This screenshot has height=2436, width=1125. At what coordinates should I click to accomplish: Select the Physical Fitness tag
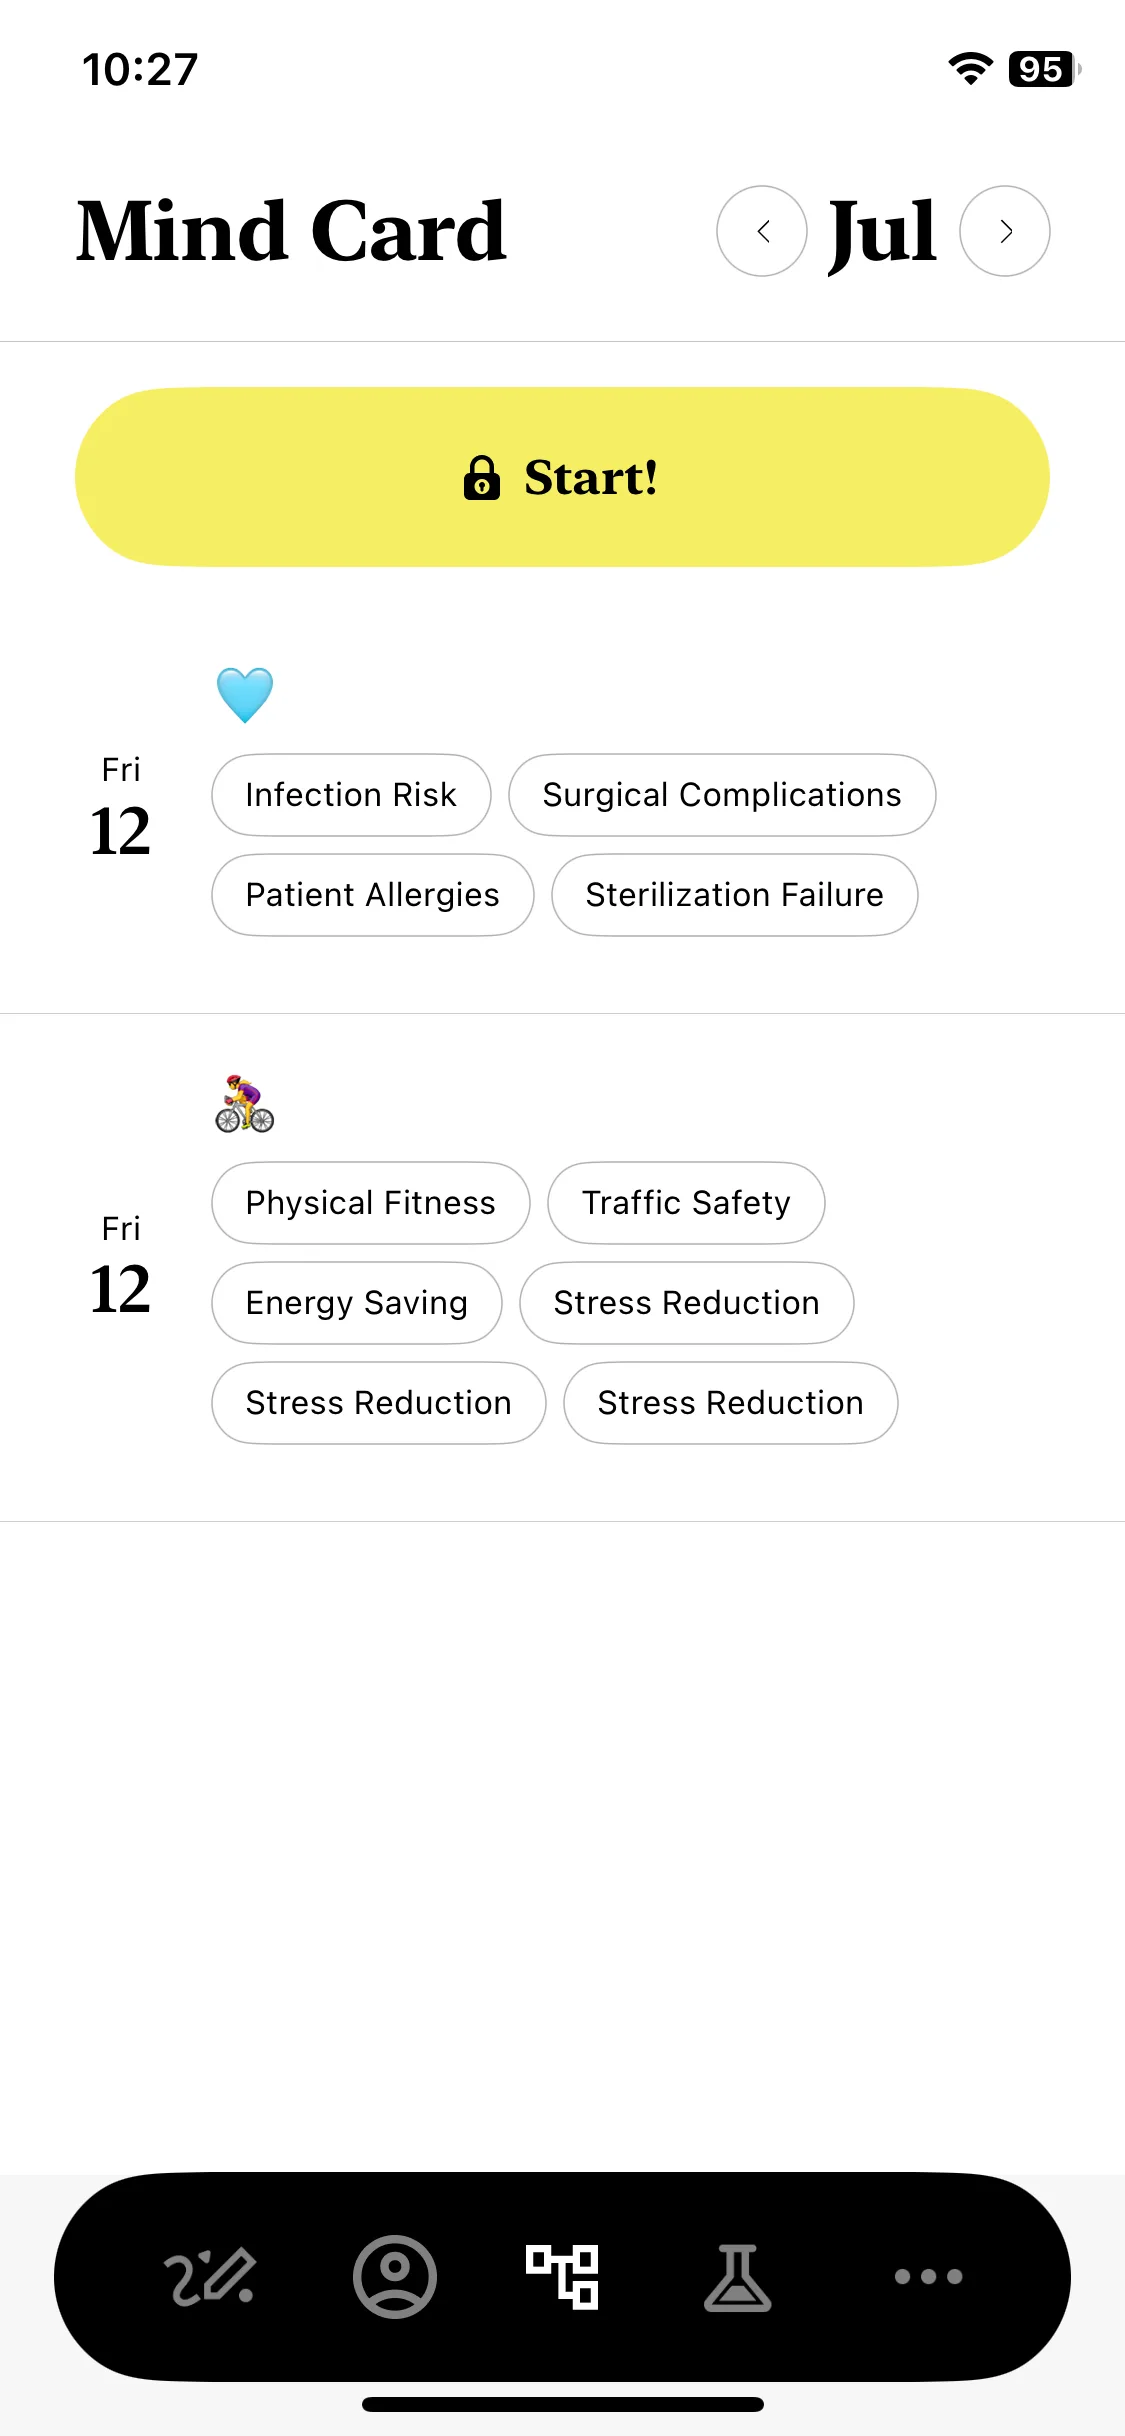(371, 1203)
